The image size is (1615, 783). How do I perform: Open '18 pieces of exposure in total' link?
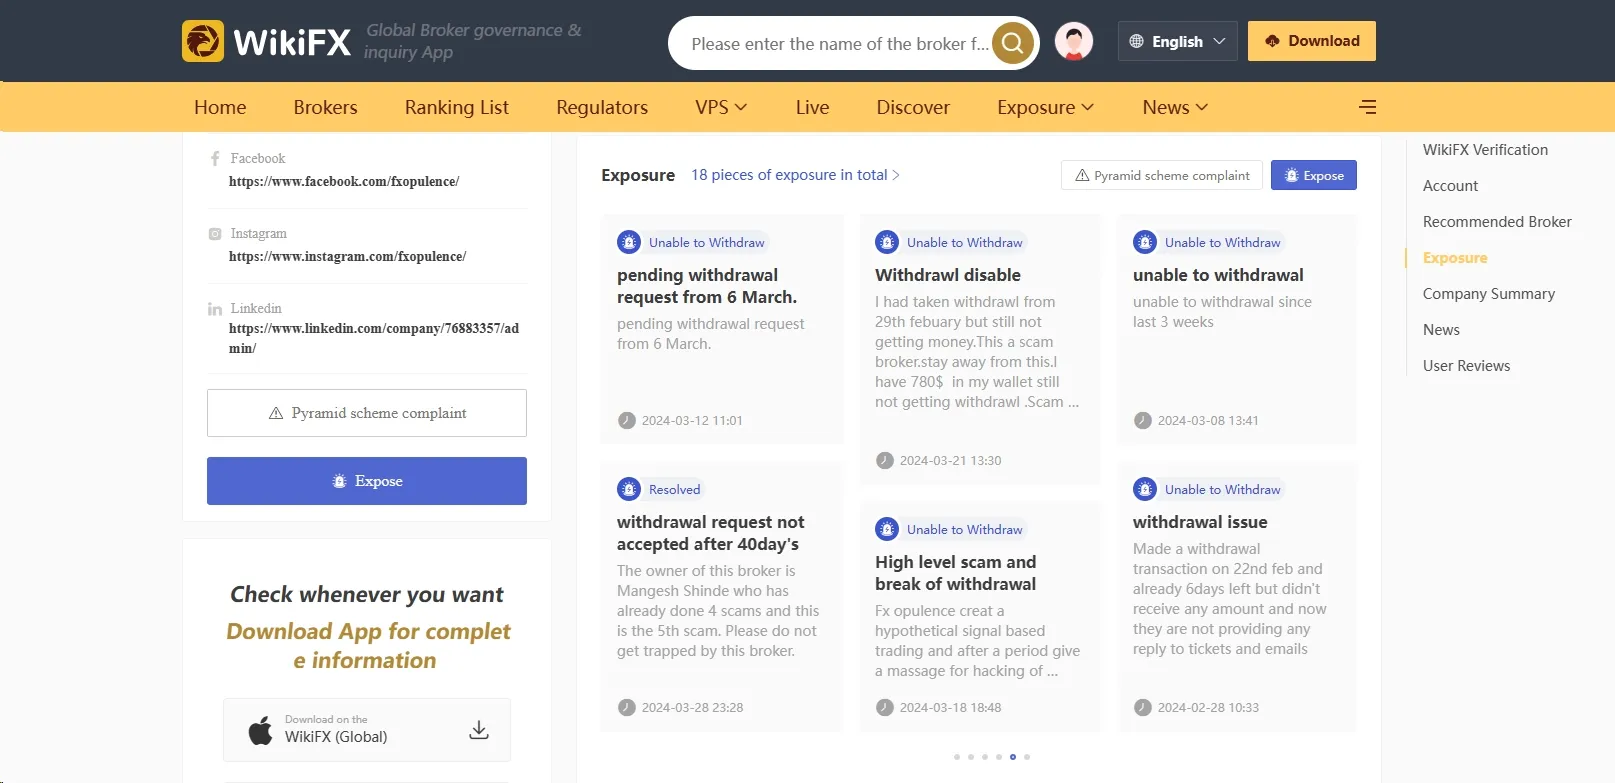pos(795,175)
